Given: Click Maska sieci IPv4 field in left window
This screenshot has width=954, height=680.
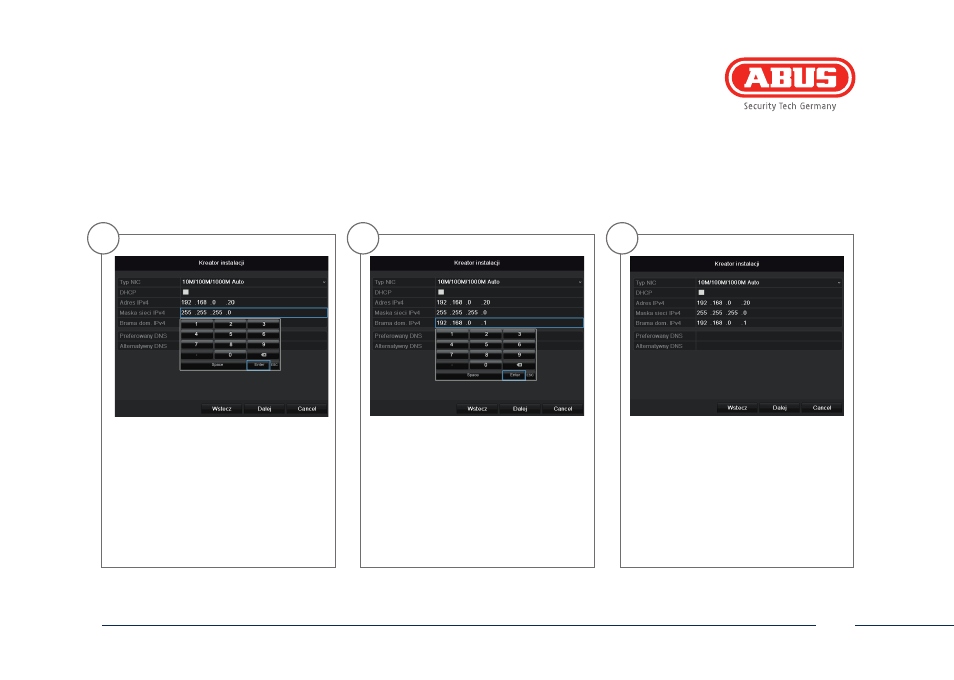Looking at the screenshot, I should pyautogui.click(x=254, y=313).
